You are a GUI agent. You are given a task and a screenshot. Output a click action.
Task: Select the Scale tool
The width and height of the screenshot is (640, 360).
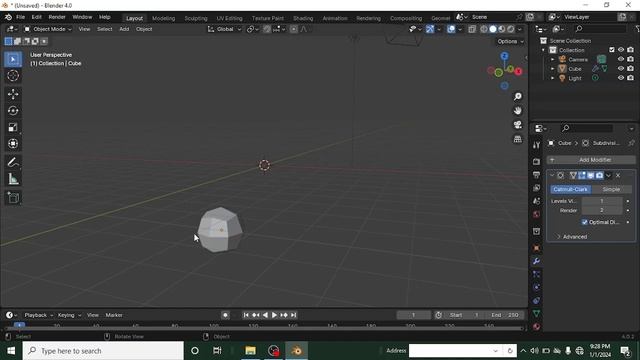click(13, 127)
